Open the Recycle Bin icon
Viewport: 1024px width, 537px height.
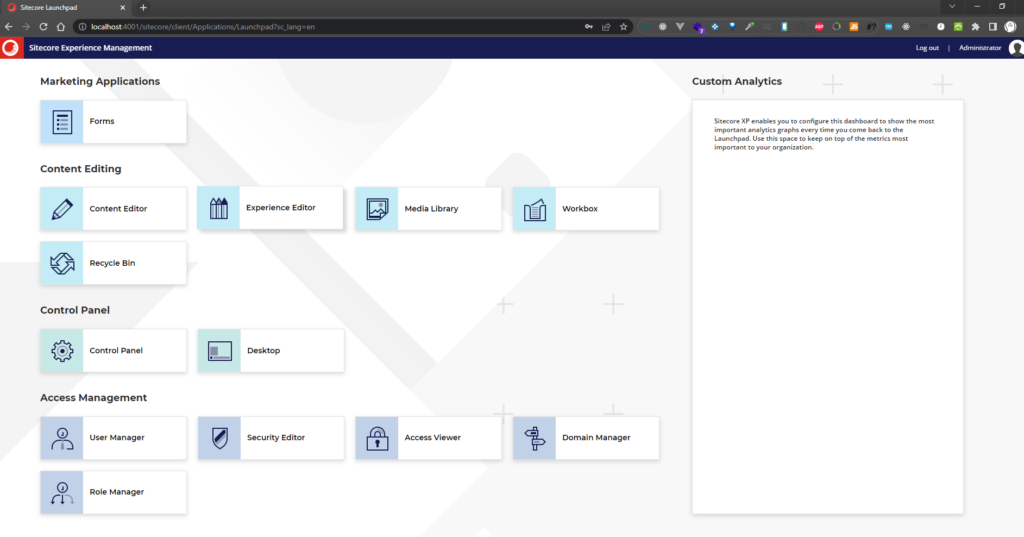click(62, 263)
